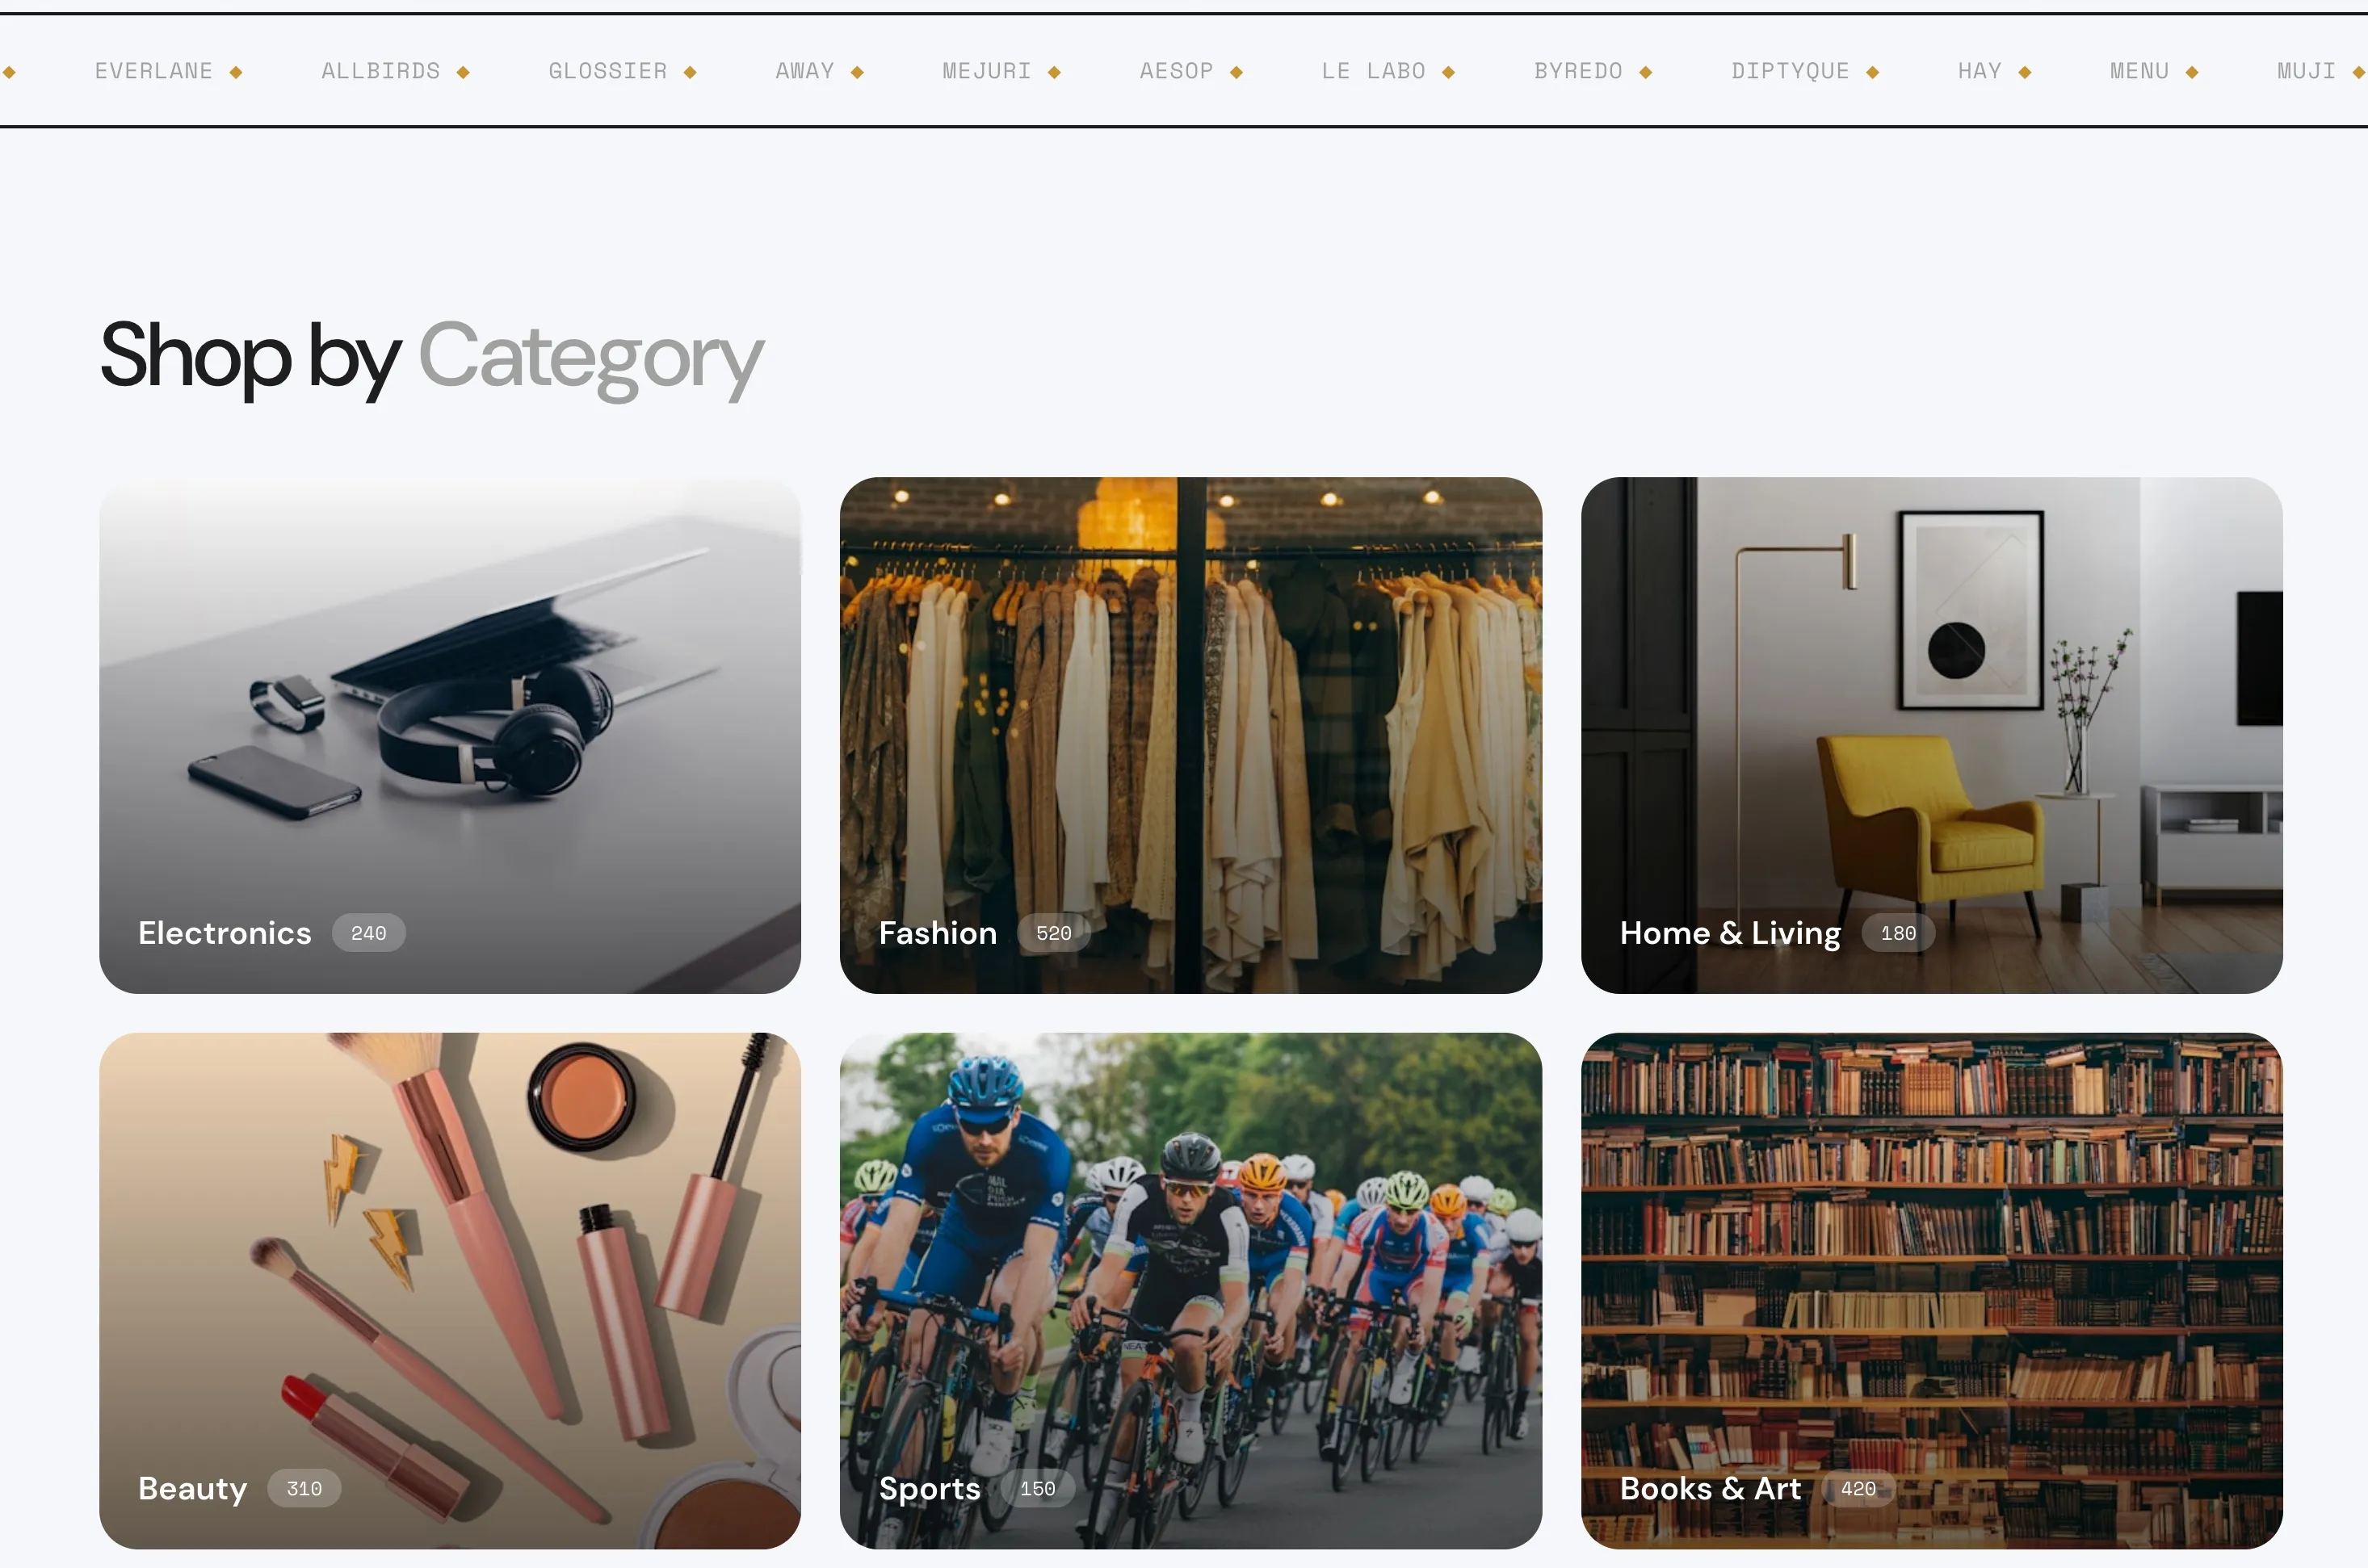The height and width of the screenshot is (1568, 2368).
Task: Select the Mejuri brand link
Action: click(x=987, y=71)
